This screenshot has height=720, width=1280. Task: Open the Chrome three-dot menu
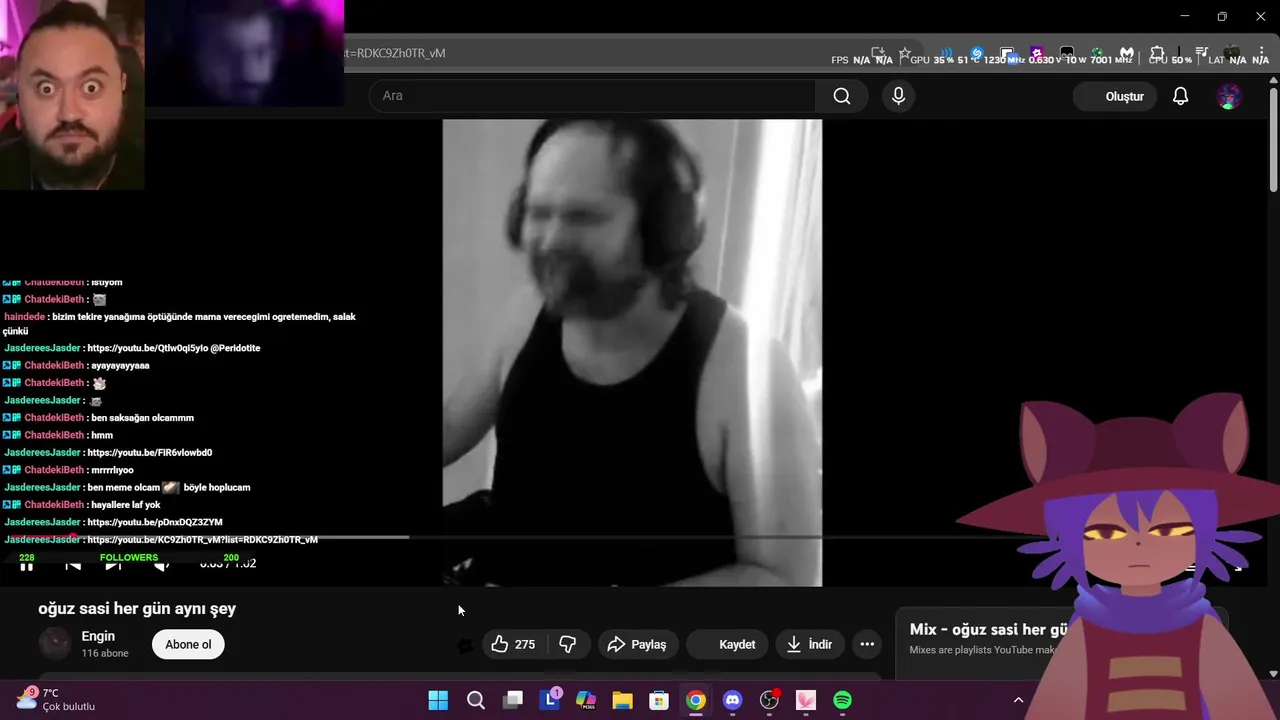tap(1261, 53)
